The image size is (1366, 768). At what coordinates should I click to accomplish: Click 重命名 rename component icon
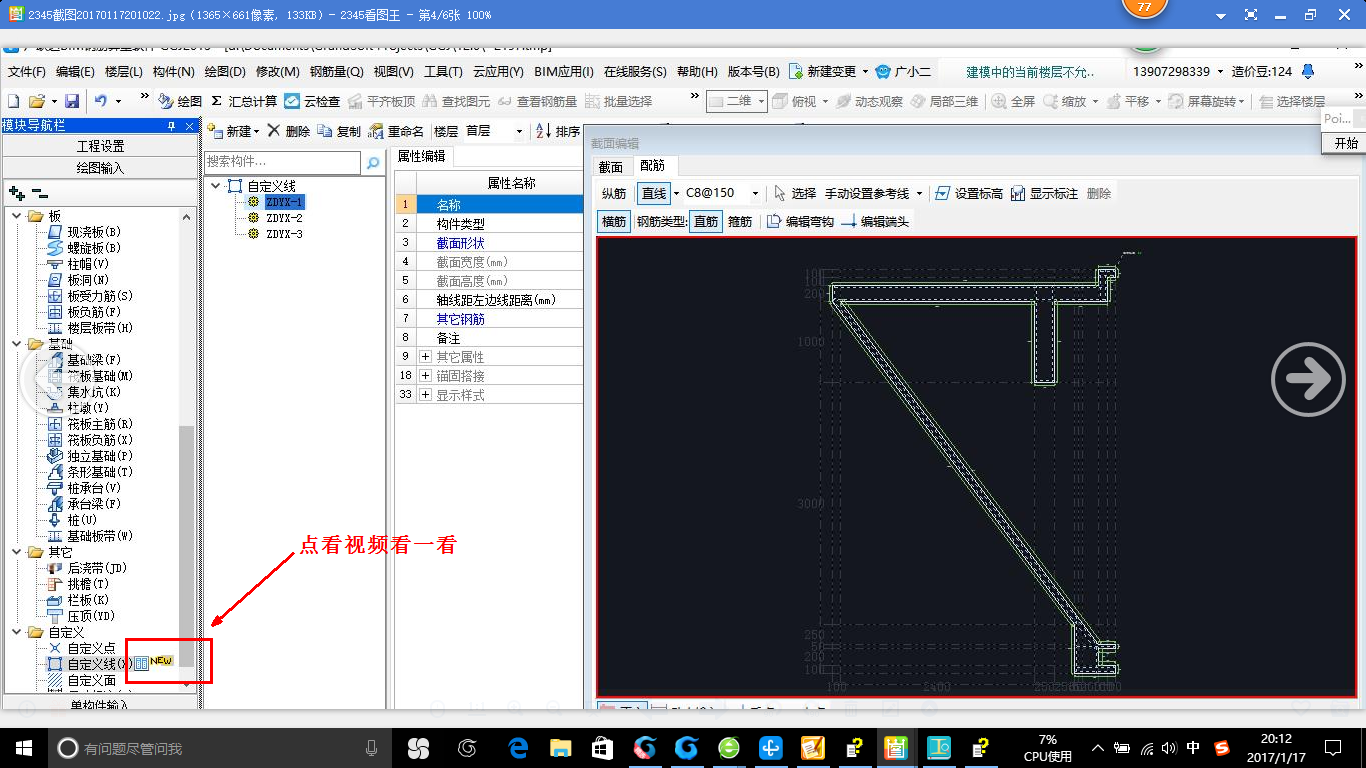[x=396, y=131]
